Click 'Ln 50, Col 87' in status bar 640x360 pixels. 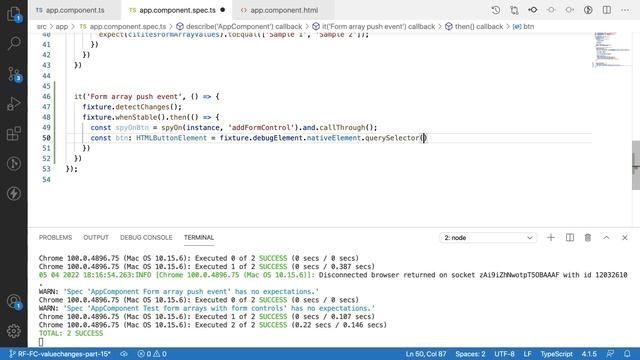point(426,354)
